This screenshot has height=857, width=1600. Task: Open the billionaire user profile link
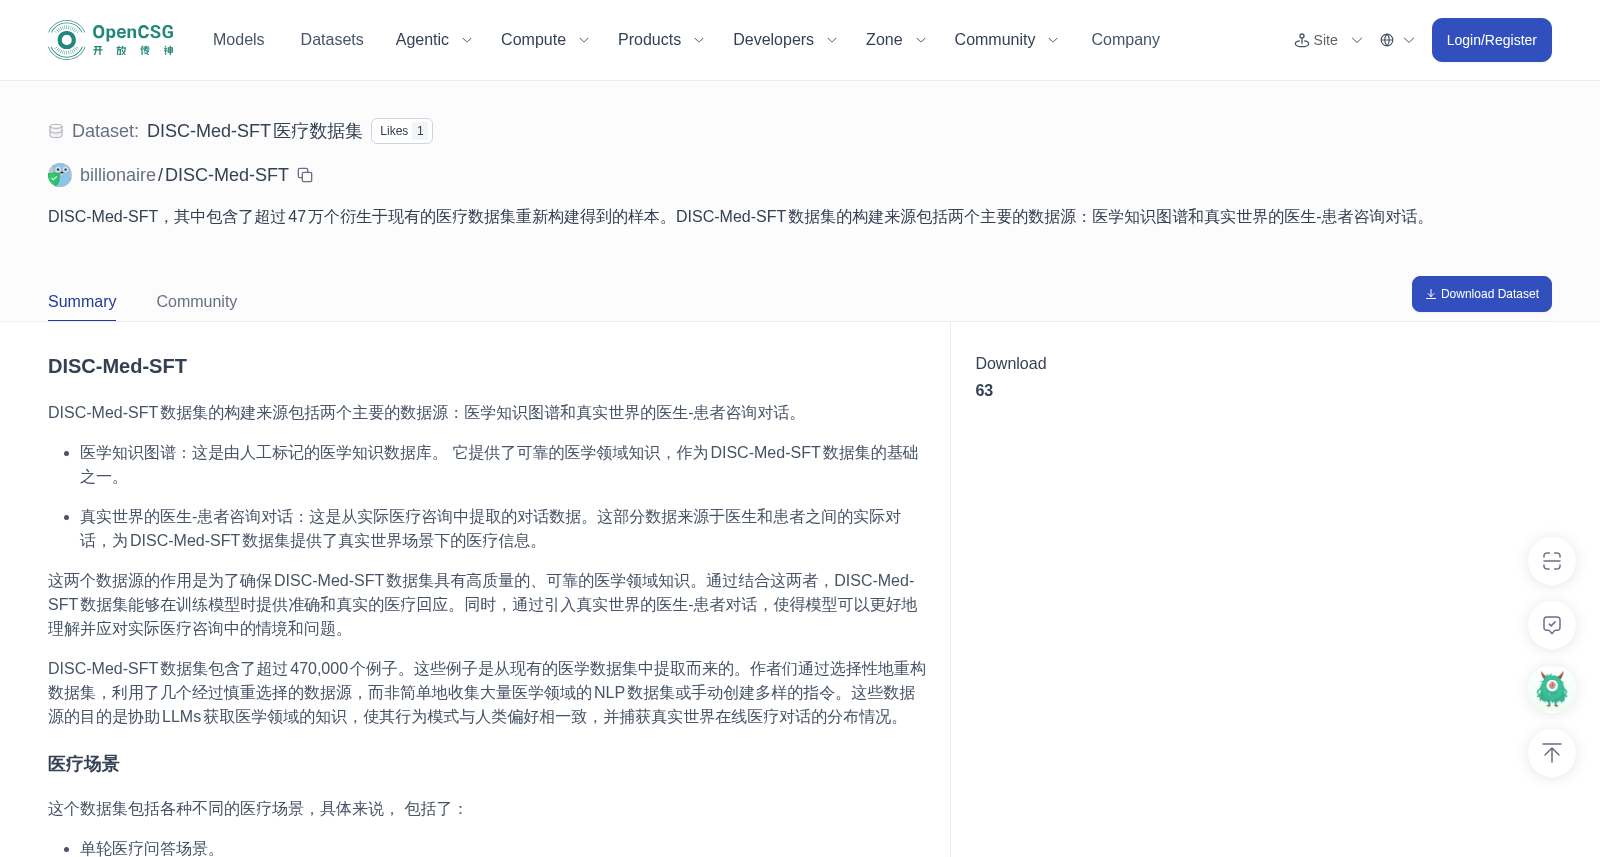(x=118, y=175)
